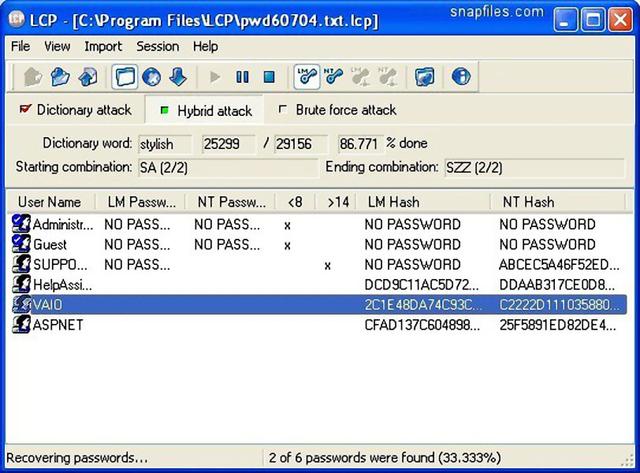The image size is (640, 473).
Task: Toggle the LM key attack icon
Action: pos(307,77)
